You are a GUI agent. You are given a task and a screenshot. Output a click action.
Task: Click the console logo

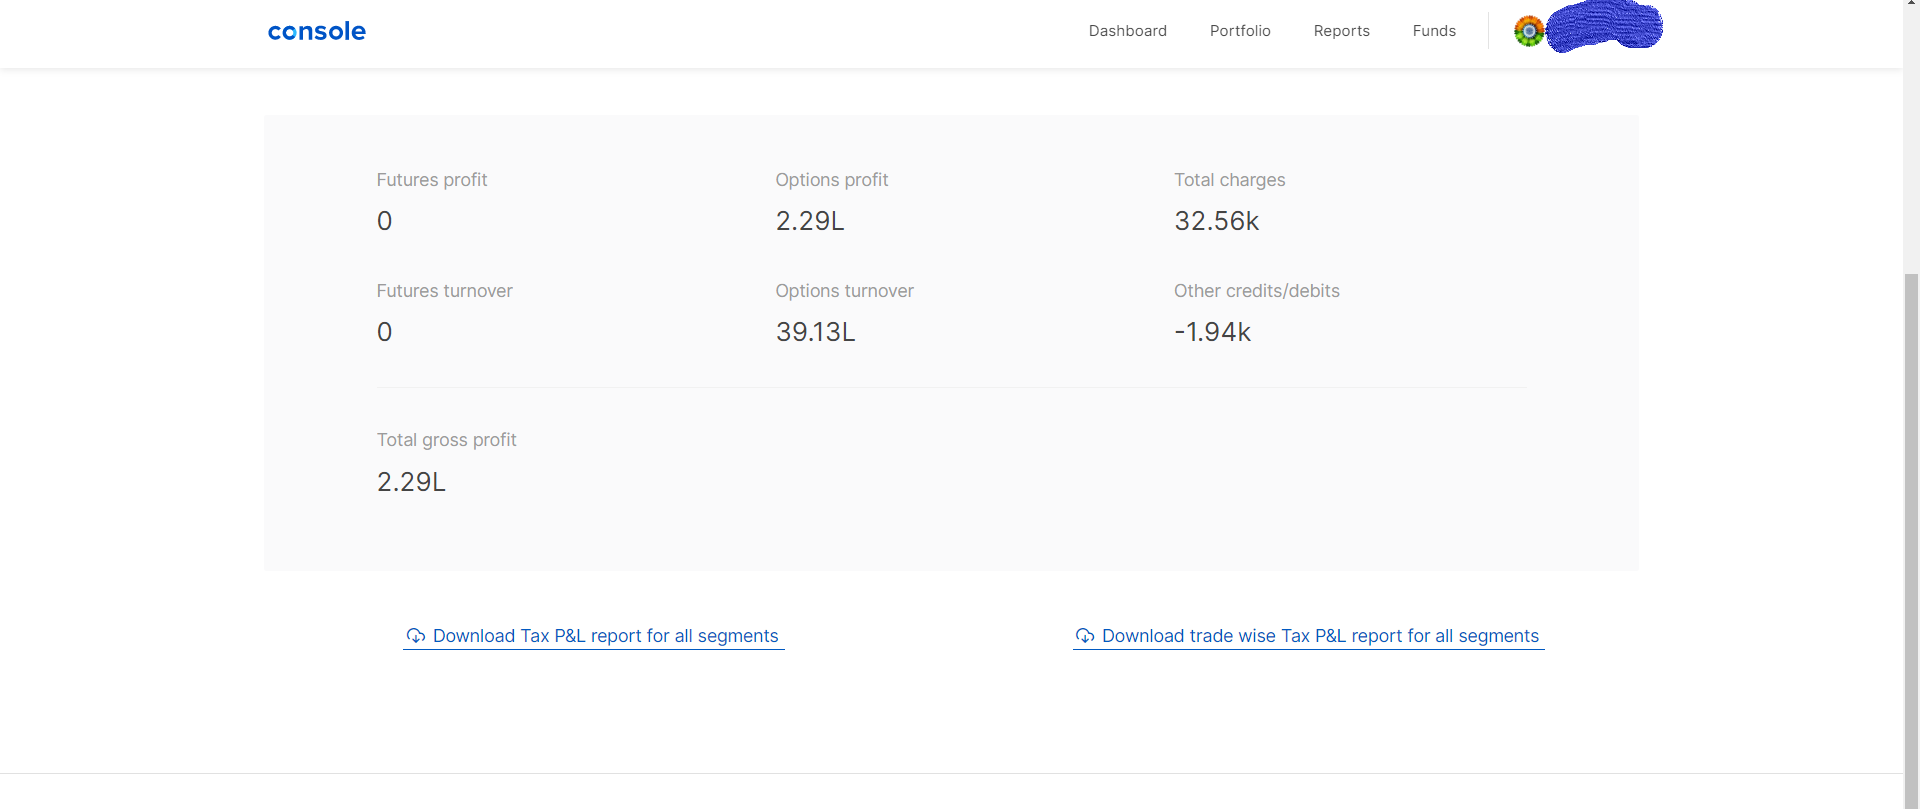point(316,31)
